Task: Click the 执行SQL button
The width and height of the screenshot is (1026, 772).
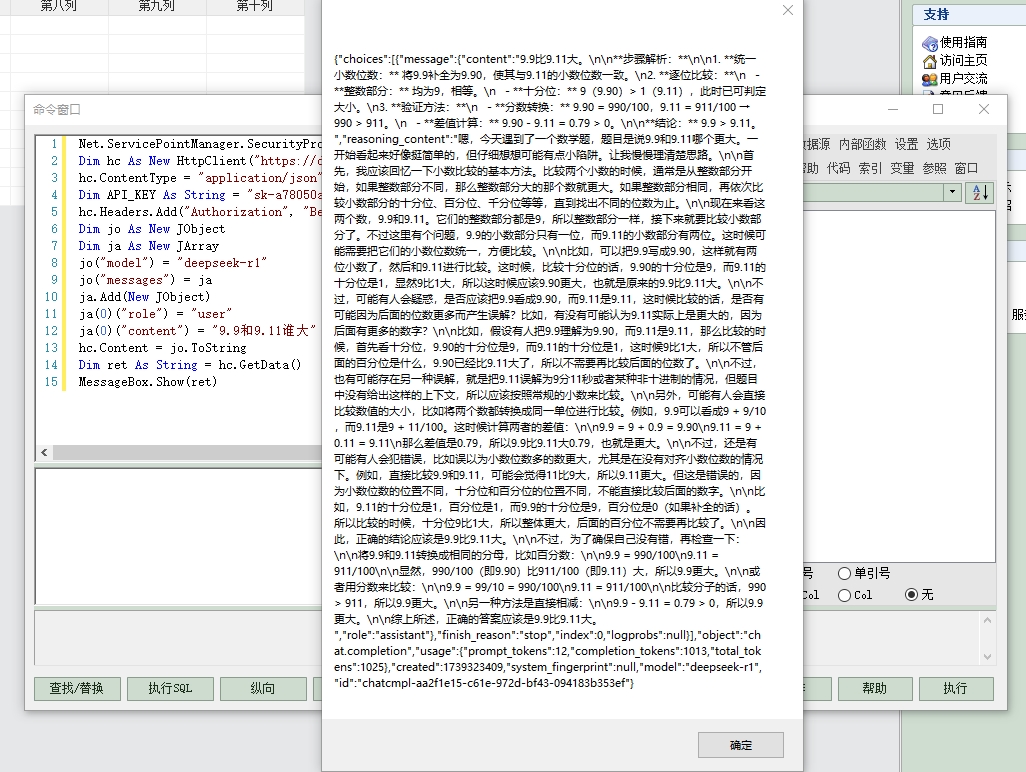Action: [x=170, y=688]
